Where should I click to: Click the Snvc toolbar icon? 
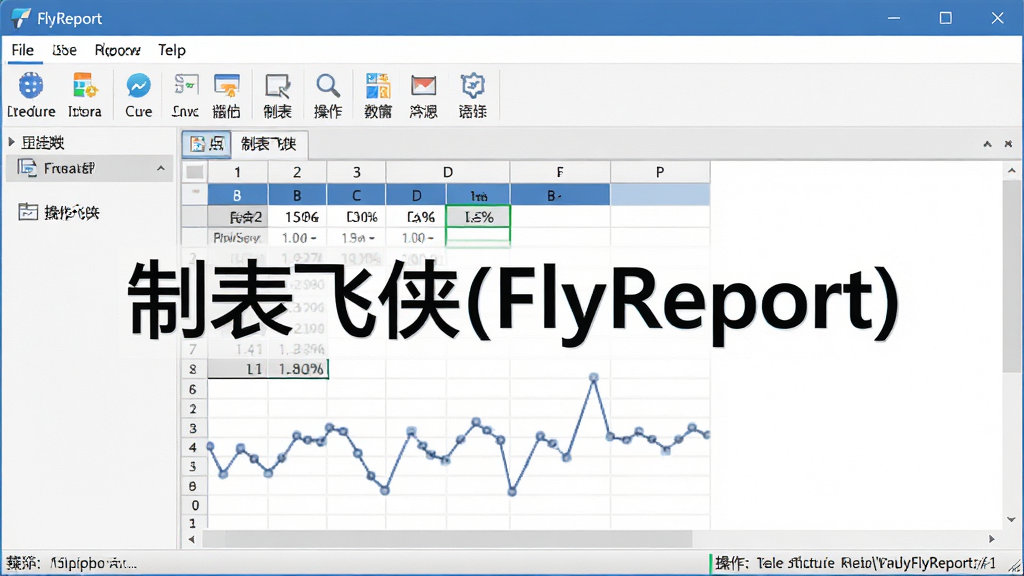click(x=185, y=86)
